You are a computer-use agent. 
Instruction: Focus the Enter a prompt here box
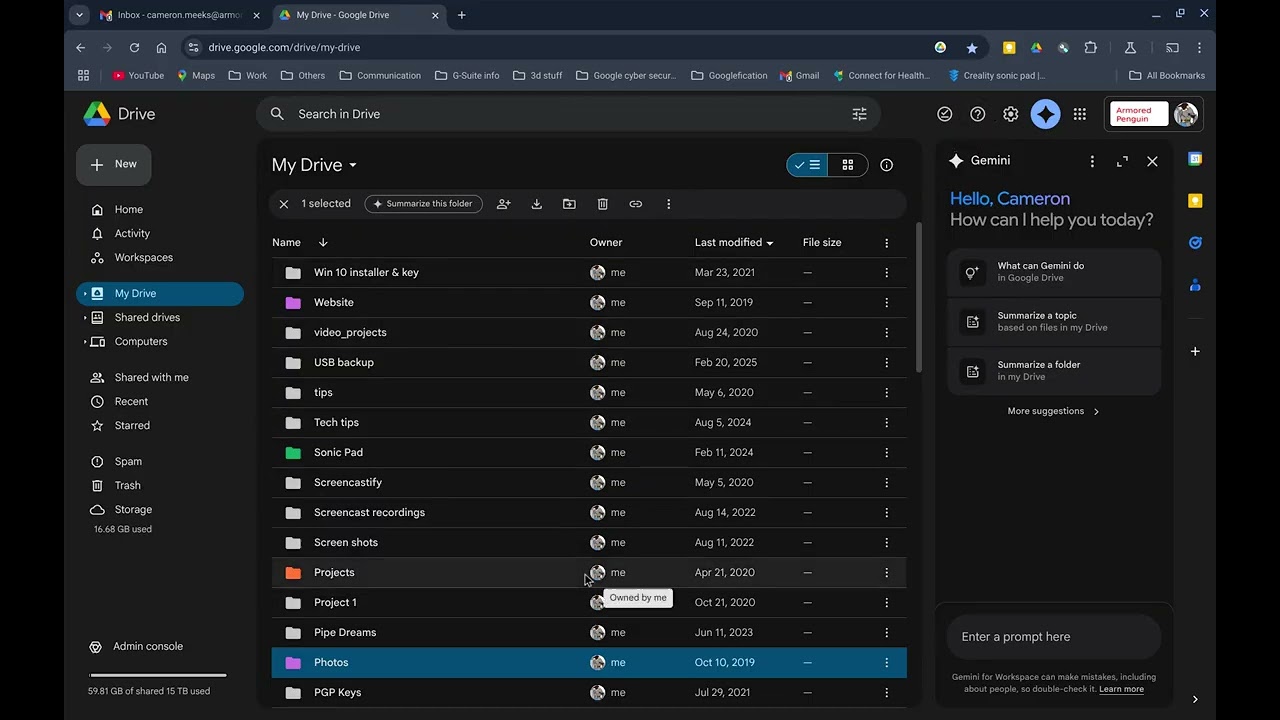pos(1054,637)
